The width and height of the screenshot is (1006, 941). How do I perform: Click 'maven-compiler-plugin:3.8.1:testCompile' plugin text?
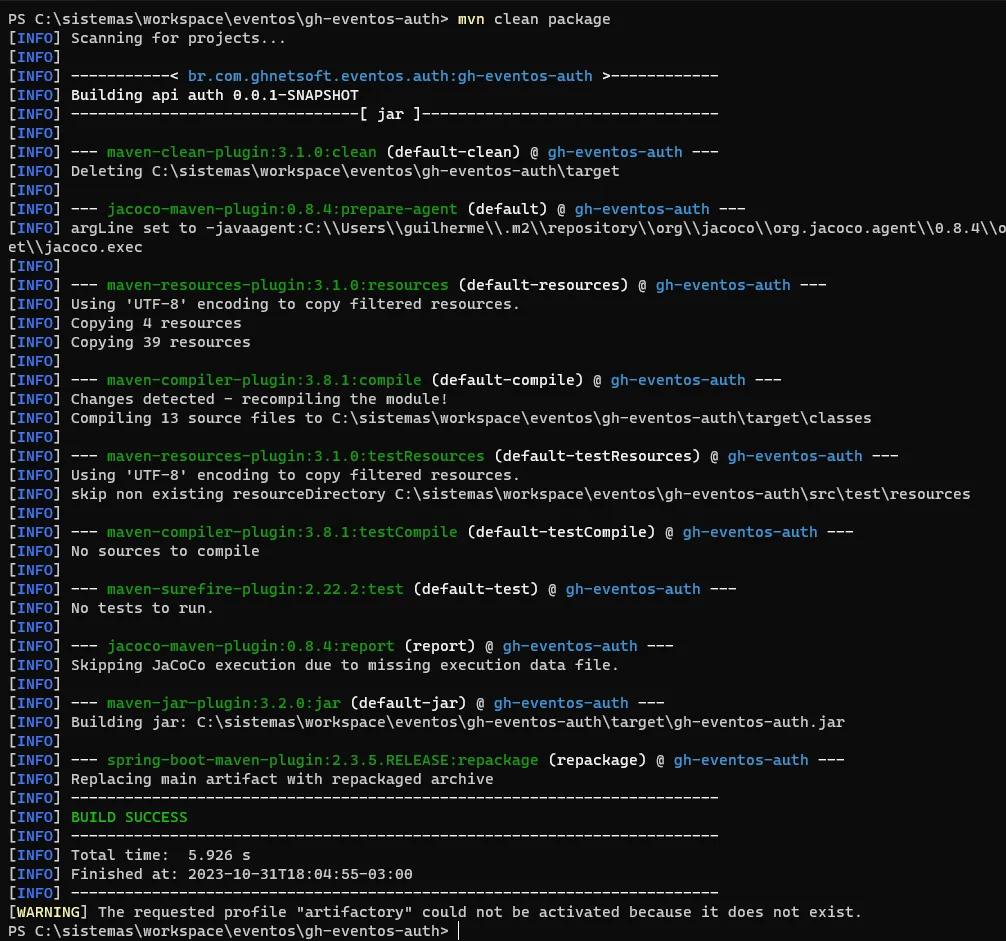pyautogui.click(x=282, y=532)
